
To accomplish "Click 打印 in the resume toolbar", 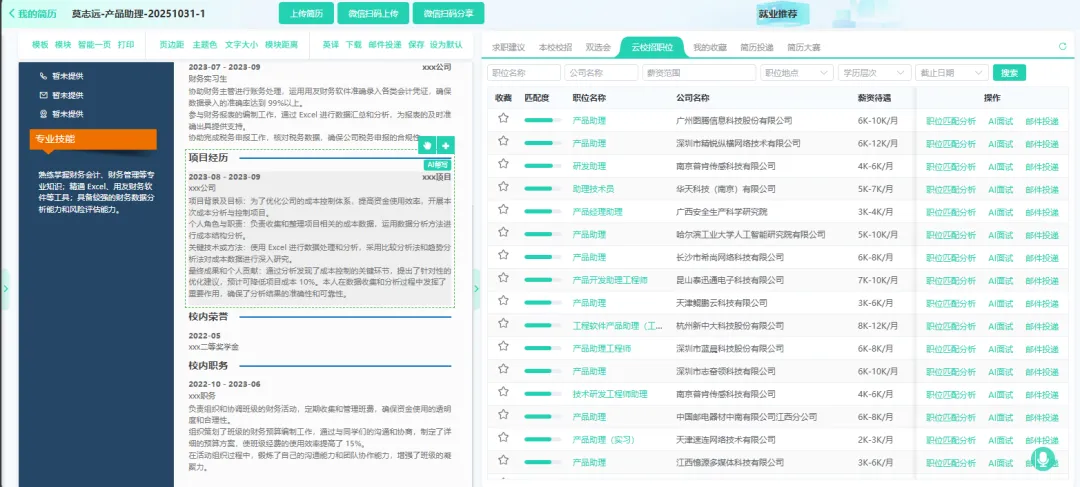I will (x=125, y=44).
